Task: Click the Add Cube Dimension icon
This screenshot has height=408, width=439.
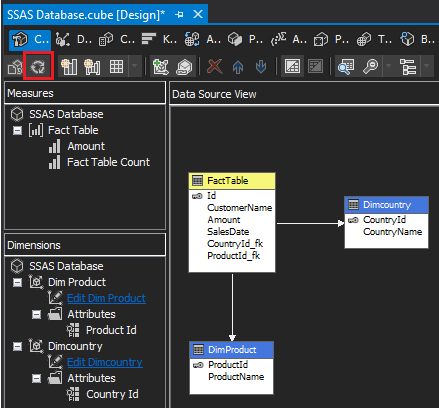Action: click(x=161, y=66)
